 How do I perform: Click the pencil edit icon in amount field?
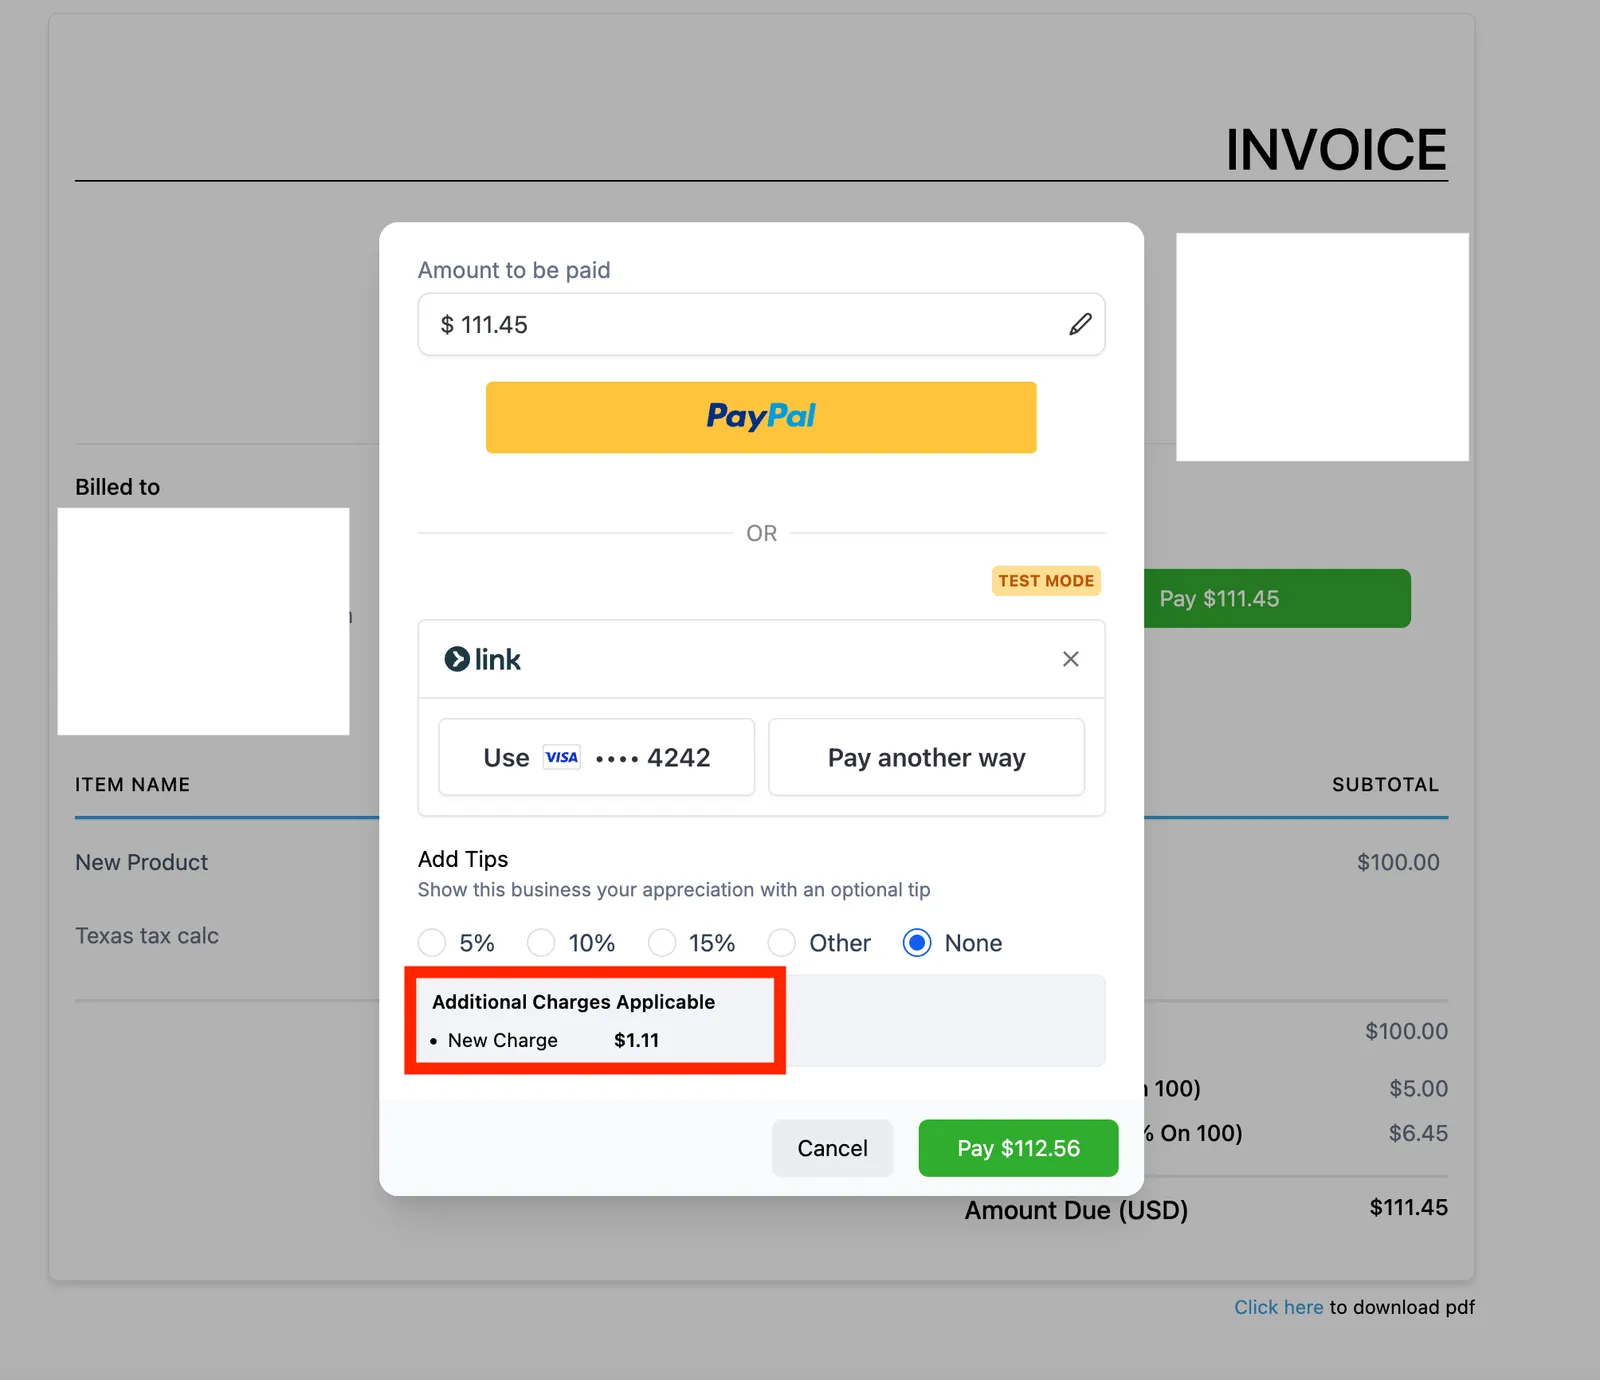[1080, 324]
